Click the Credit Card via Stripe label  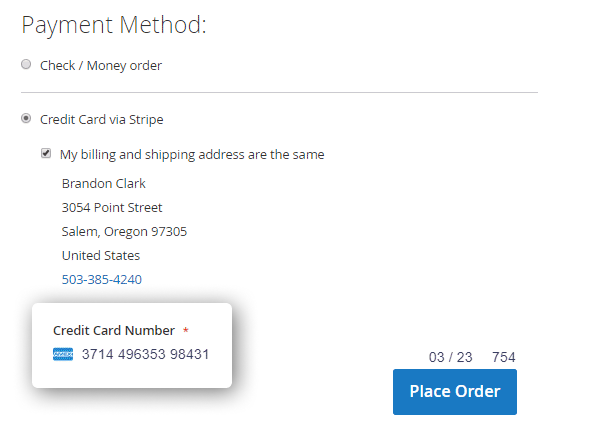pyautogui.click(x=101, y=119)
